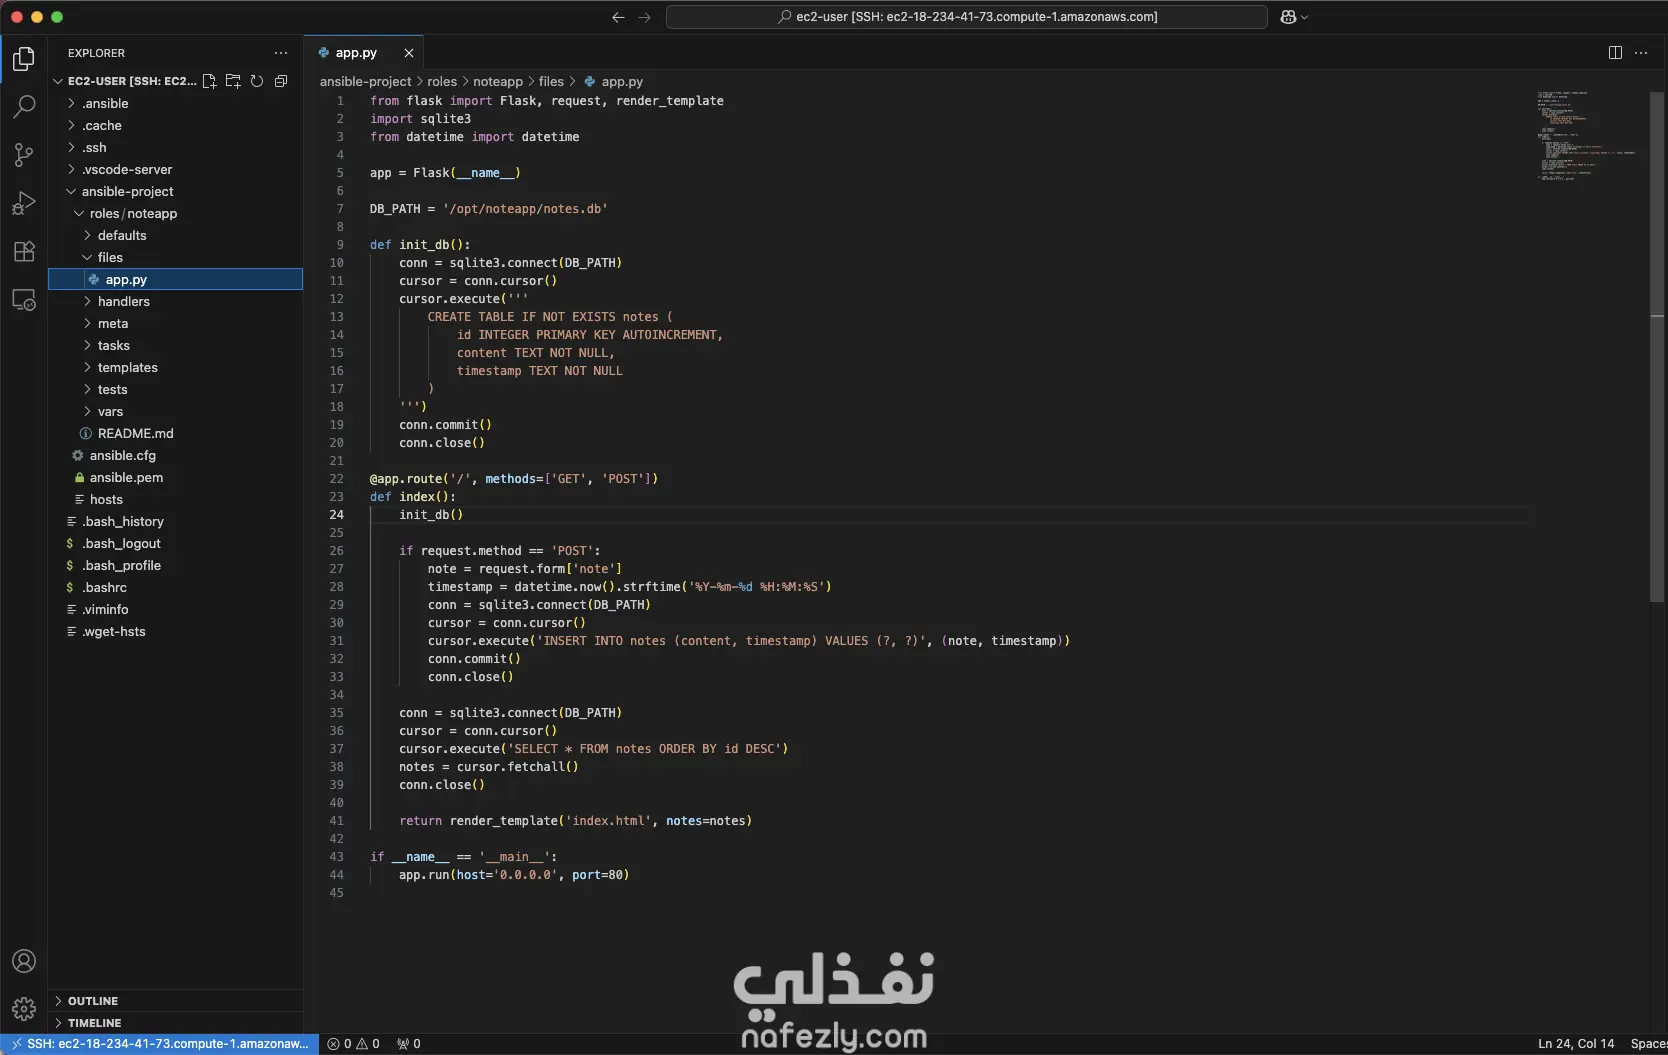Screen dimensions: 1668x1055
Task: Open the Source Control panel
Action: 23,155
